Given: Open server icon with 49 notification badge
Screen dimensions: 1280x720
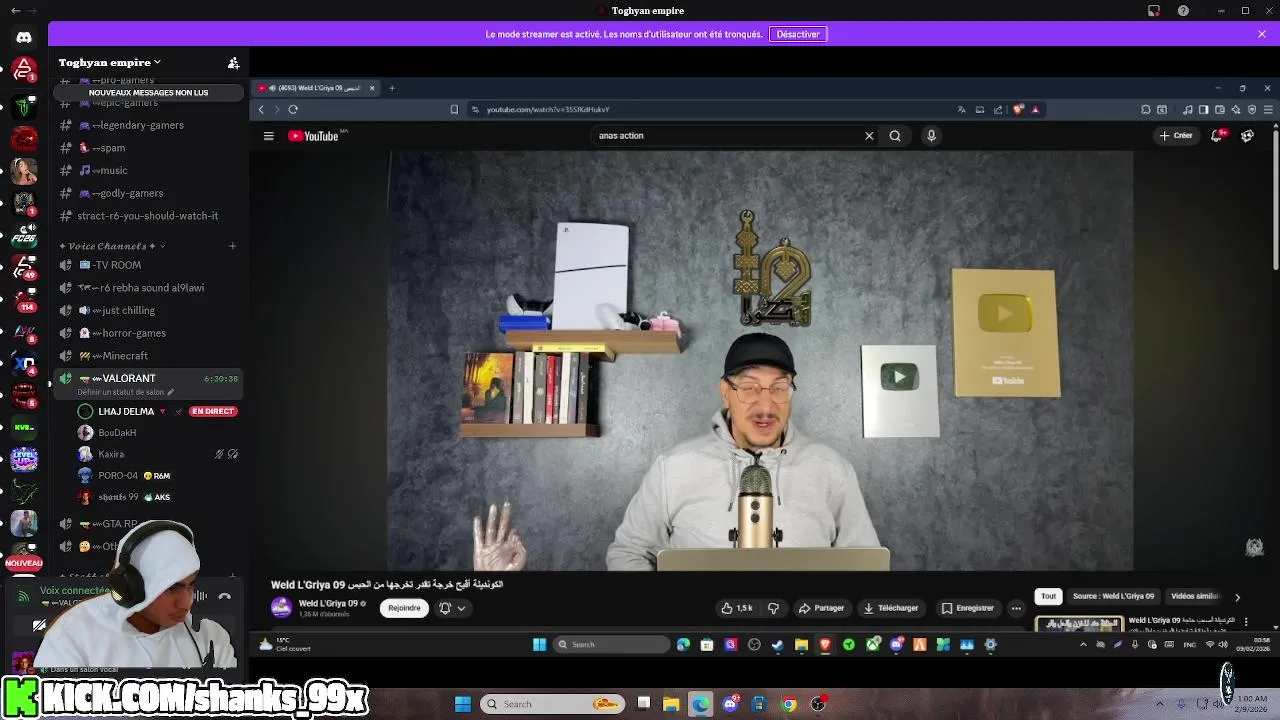Looking at the screenshot, I should click(x=24, y=266).
